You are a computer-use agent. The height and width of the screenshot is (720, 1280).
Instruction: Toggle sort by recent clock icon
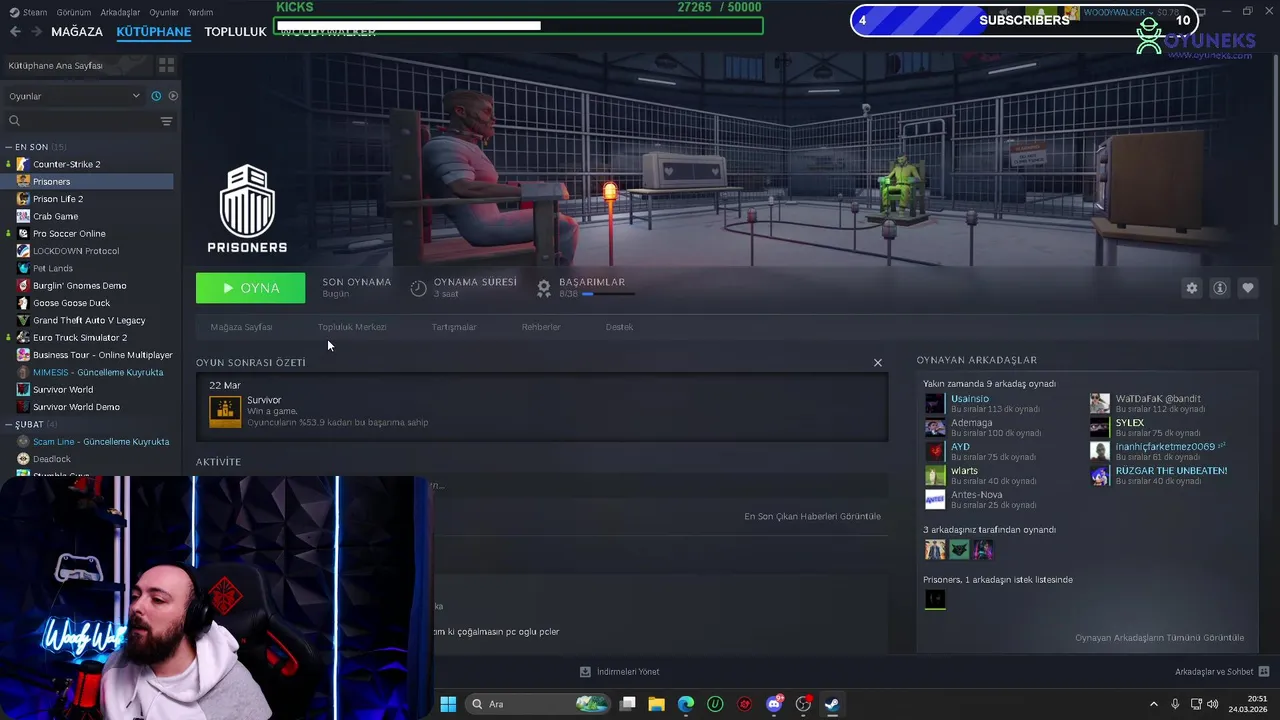point(156,96)
